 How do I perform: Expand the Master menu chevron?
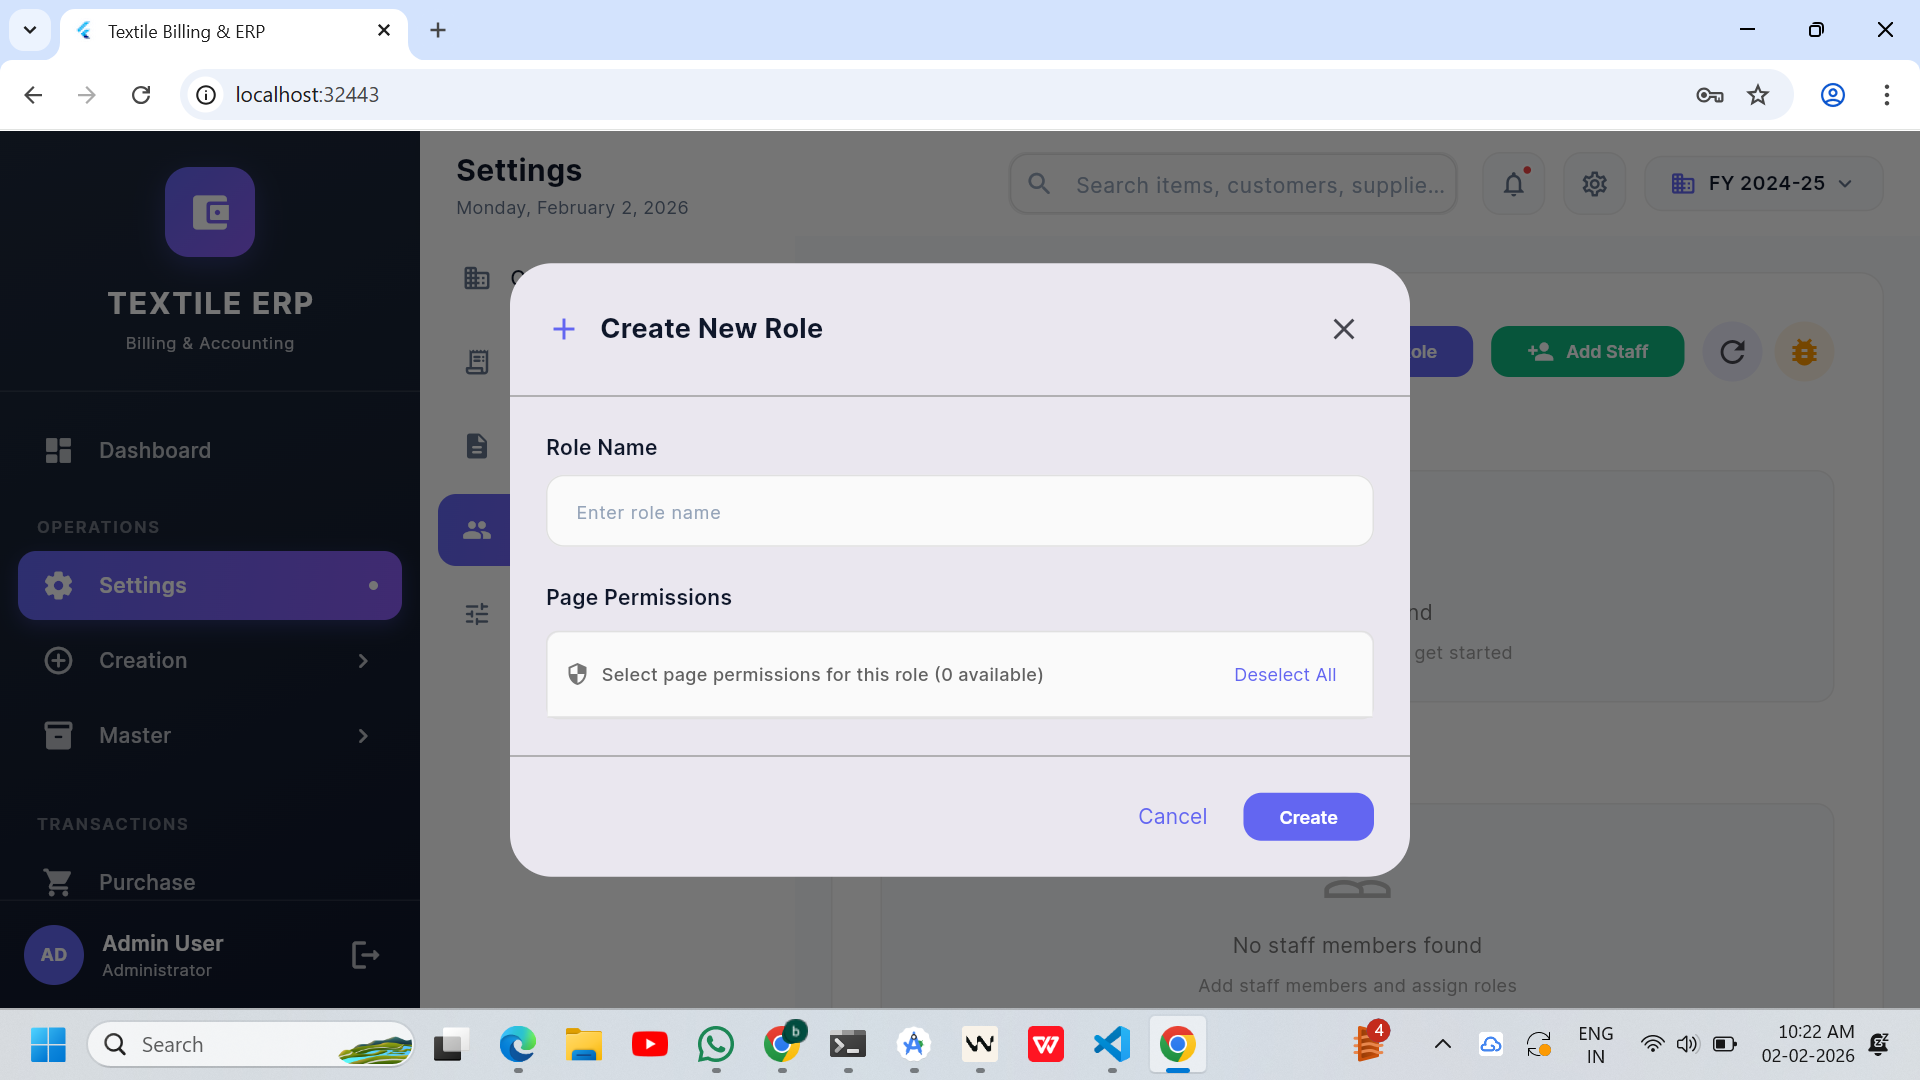point(363,736)
